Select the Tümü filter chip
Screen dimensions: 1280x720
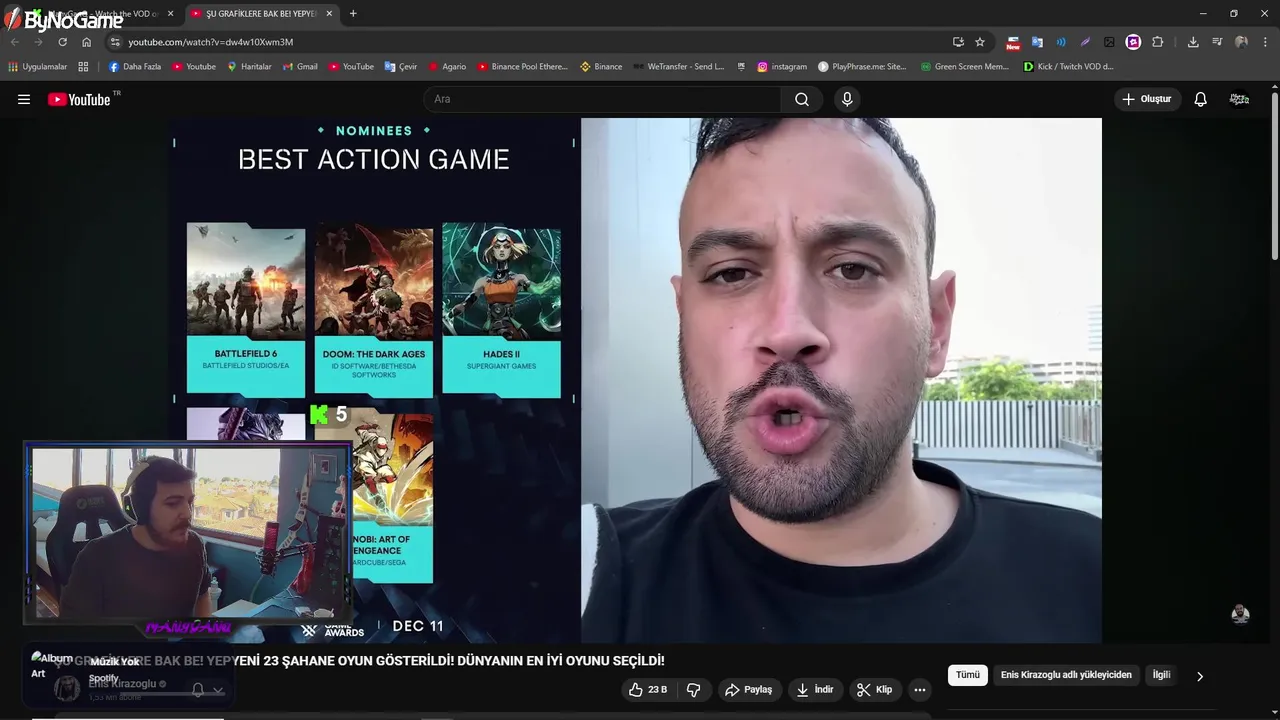[x=968, y=675]
